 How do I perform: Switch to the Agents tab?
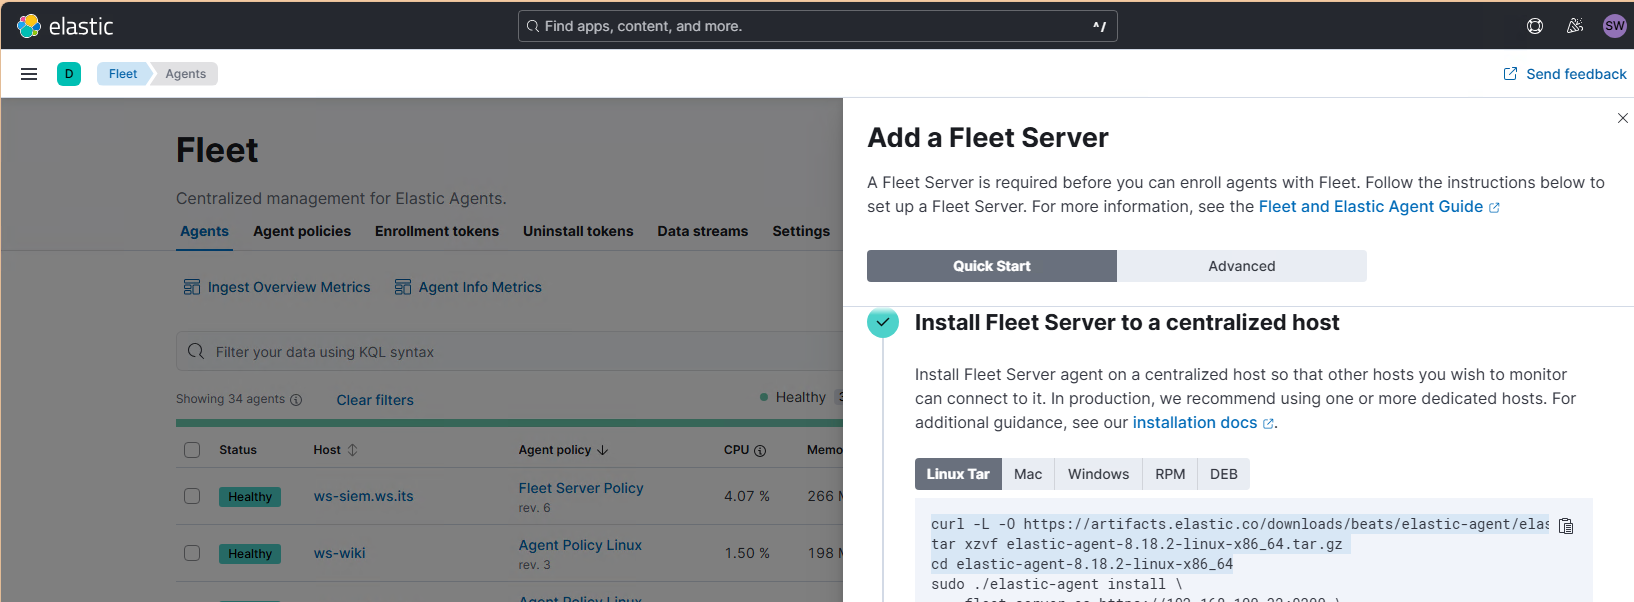204,231
